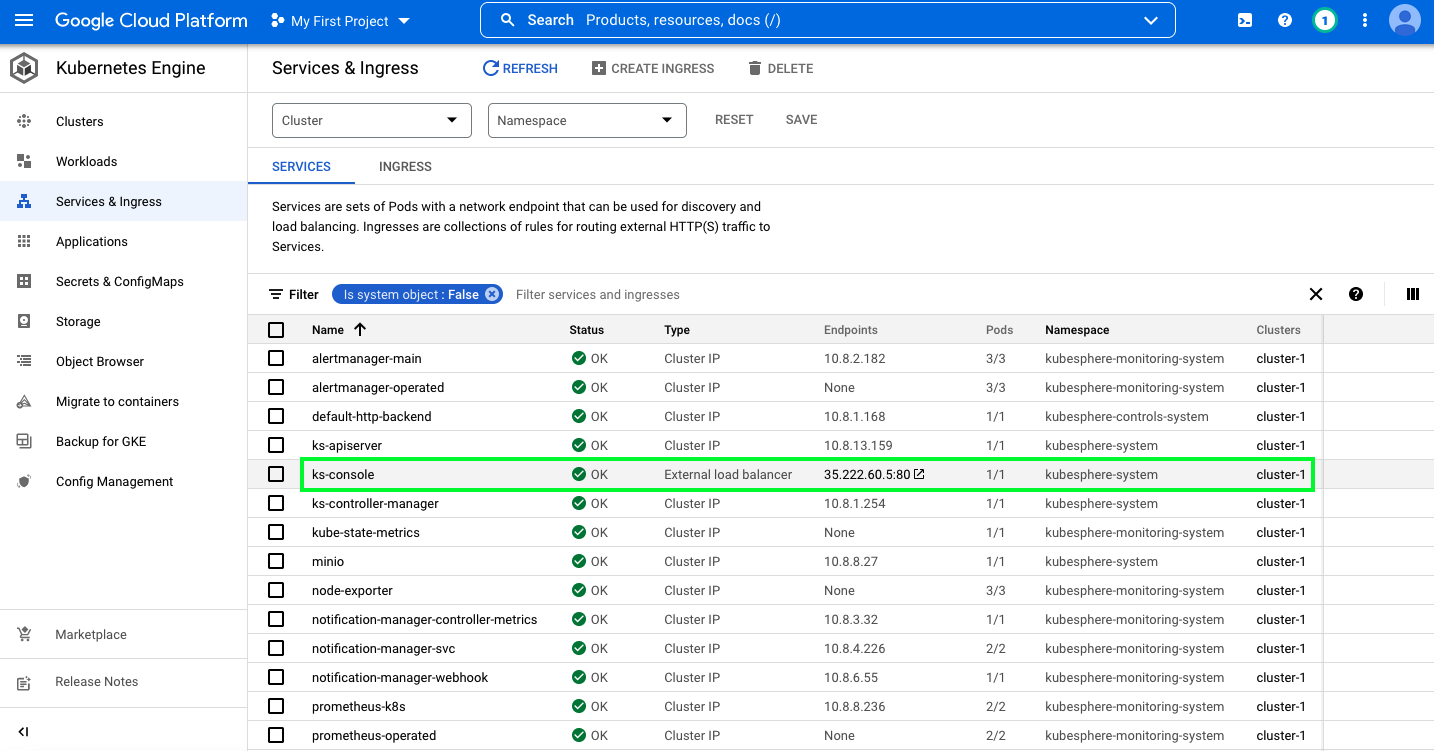The width and height of the screenshot is (1434, 751).
Task: Remove the 'Is system object : False' chip
Action: coord(492,294)
